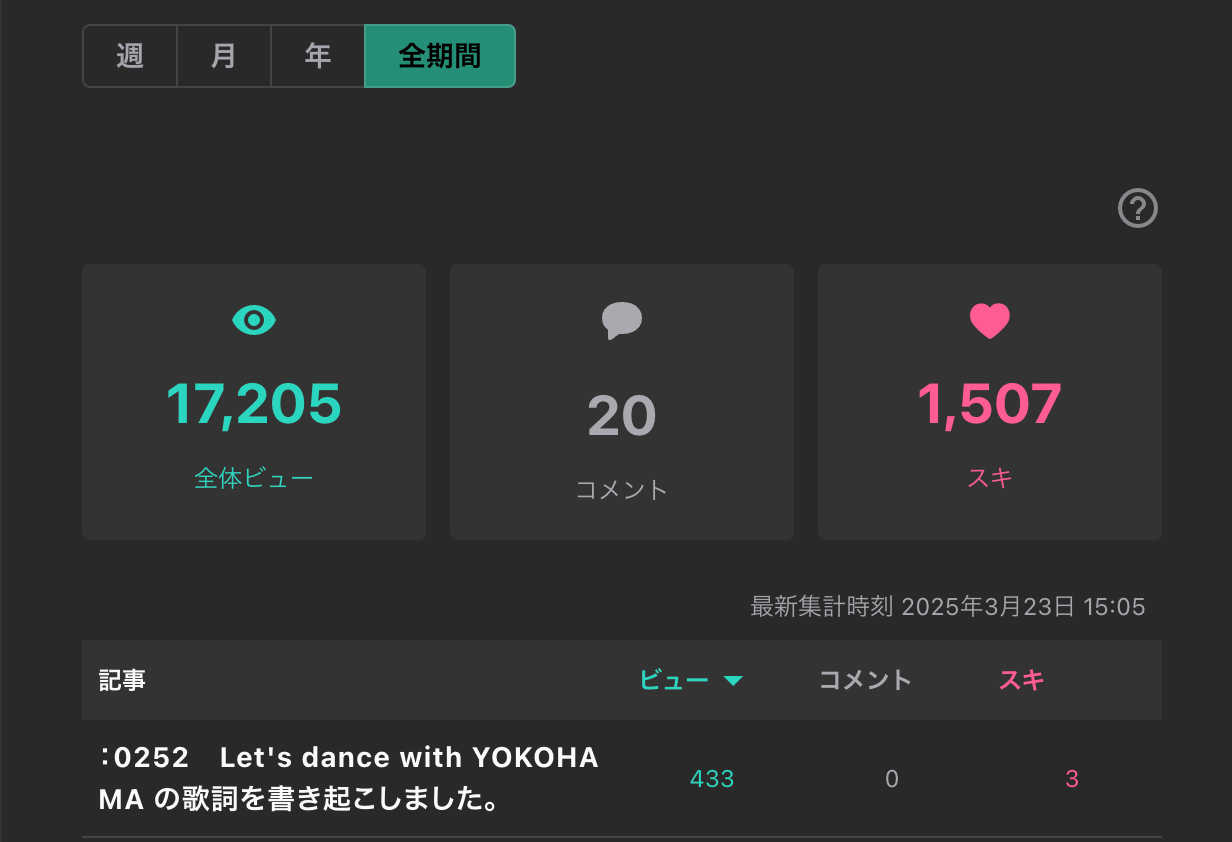This screenshot has height=842, width=1232.
Task: Show stats for 年 (year) tab
Action: click(318, 56)
